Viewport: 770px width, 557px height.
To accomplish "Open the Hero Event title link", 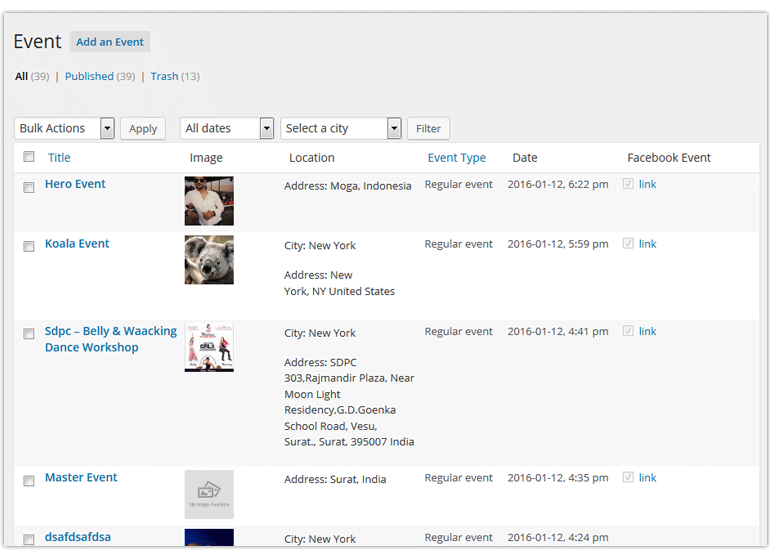I will click(75, 184).
